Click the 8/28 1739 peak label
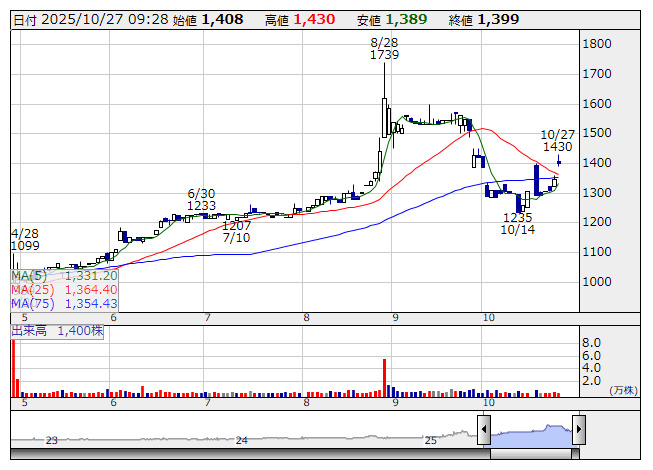This screenshot has width=653, height=470. pos(384,48)
